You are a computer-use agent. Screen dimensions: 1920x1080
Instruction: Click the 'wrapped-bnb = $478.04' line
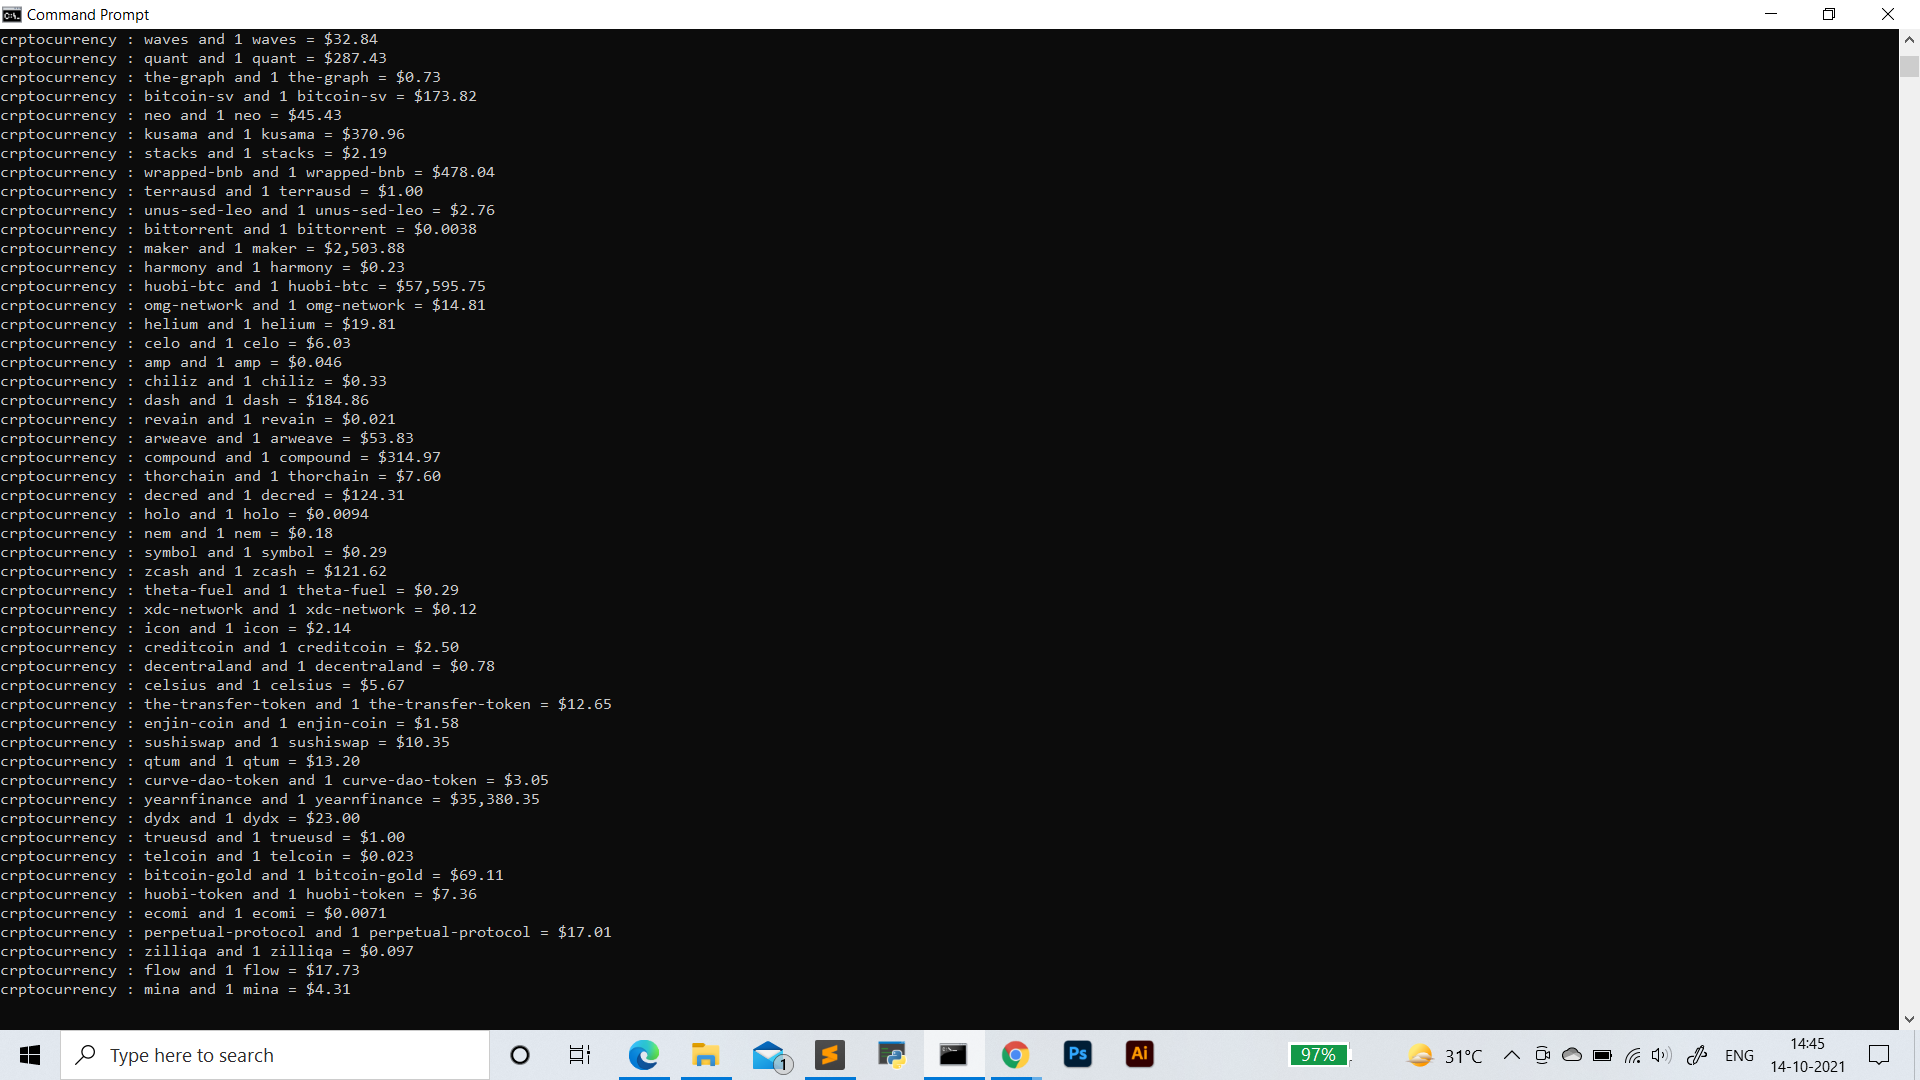click(248, 172)
